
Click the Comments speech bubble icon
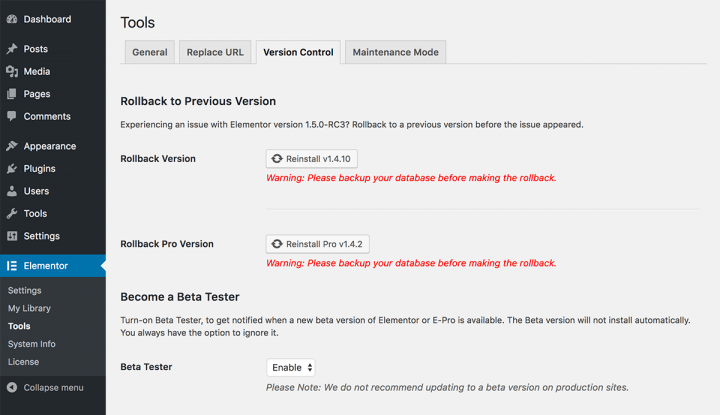point(12,117)
